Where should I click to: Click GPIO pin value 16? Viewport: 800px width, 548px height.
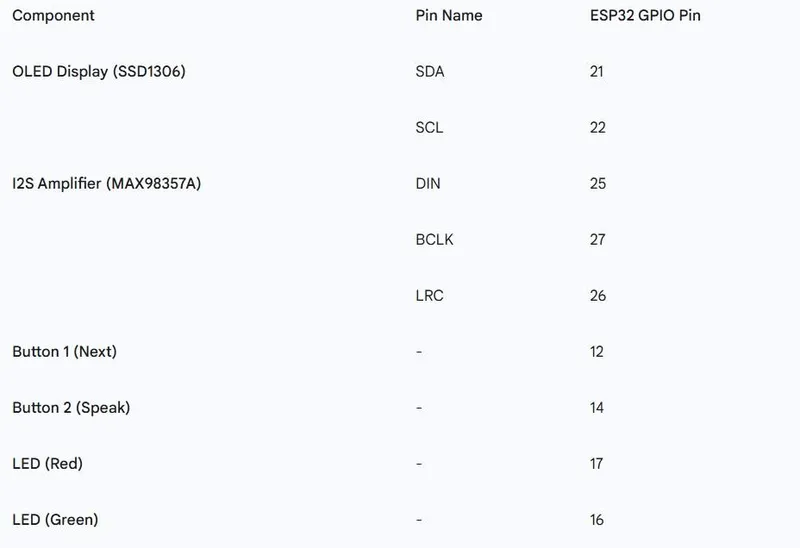coord(598,520)
